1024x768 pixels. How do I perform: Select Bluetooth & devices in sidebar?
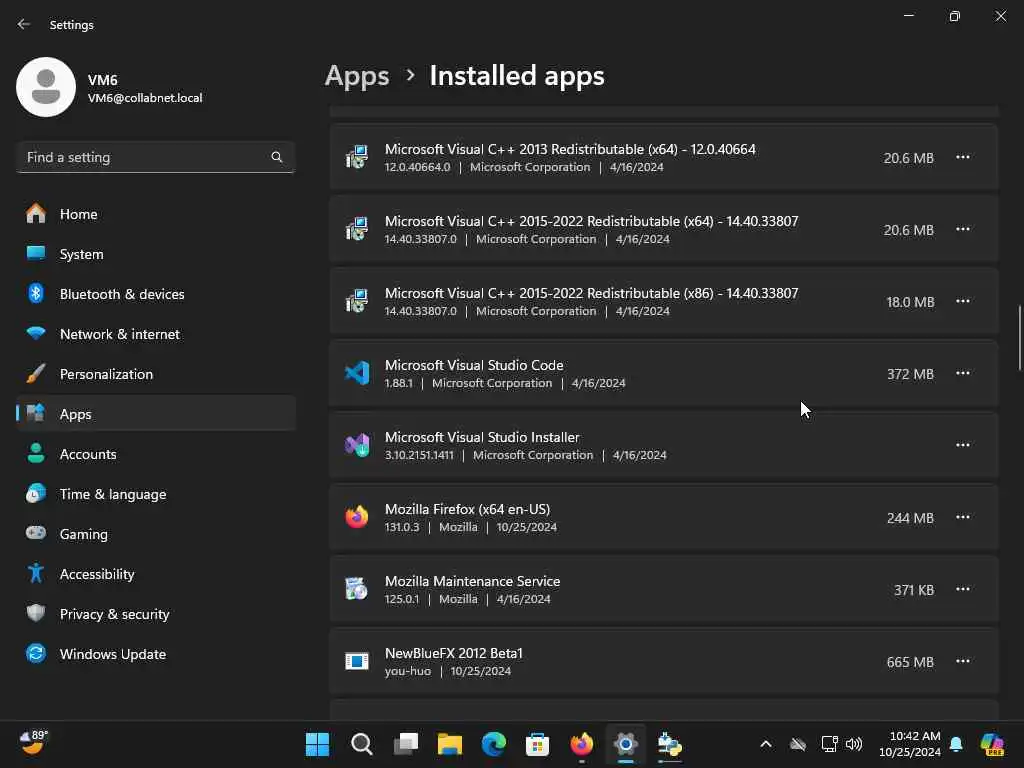(121, 294)
